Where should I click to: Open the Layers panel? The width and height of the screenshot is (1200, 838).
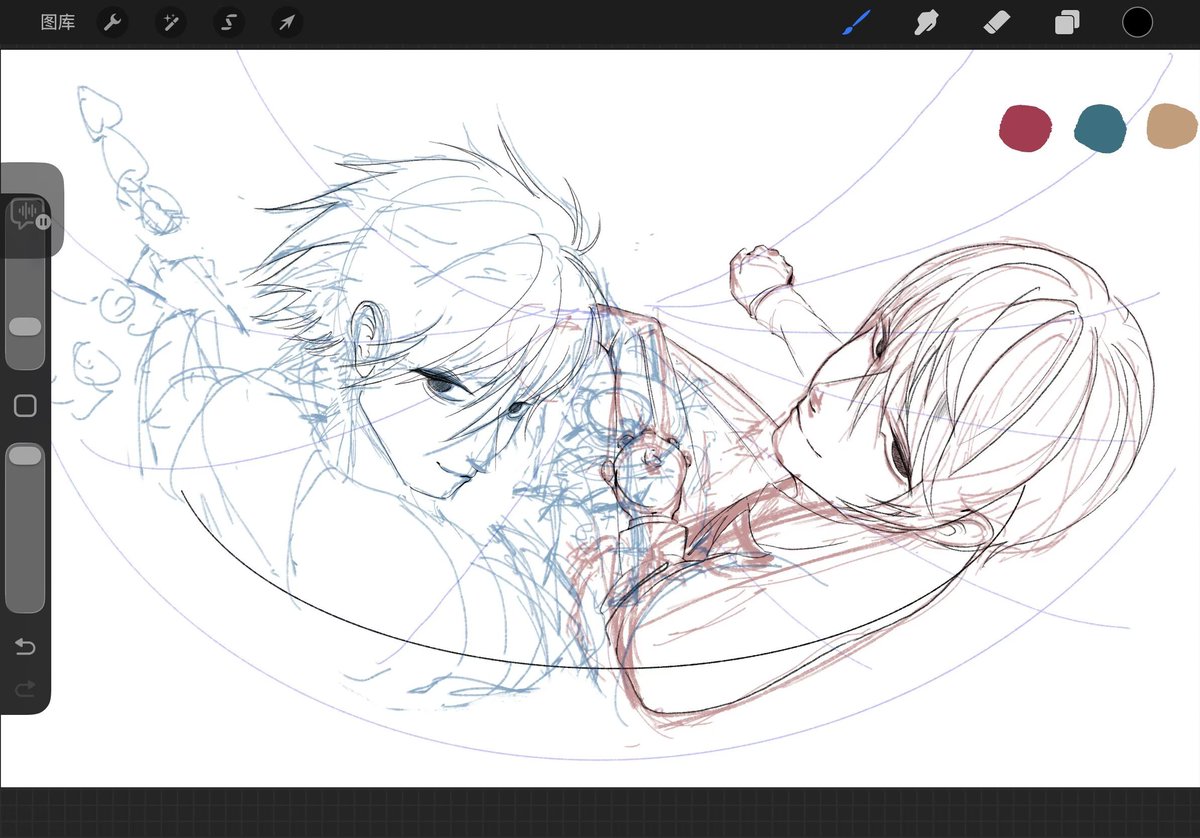coord(1067,22)
